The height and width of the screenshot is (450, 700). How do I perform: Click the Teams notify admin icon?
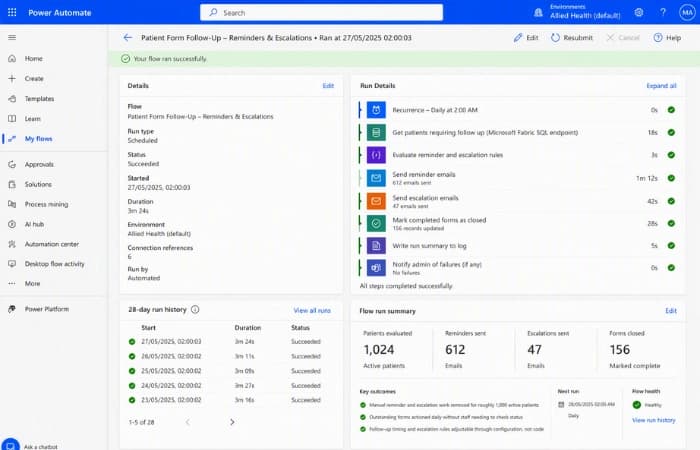(376, 268)
